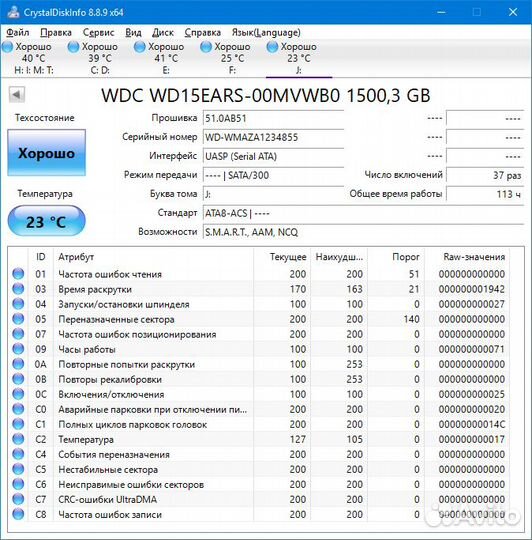Click status orb for 07 Частота ошибок позиционирования
The width and height of the screenshot is (532, 540).
(18, 334)
